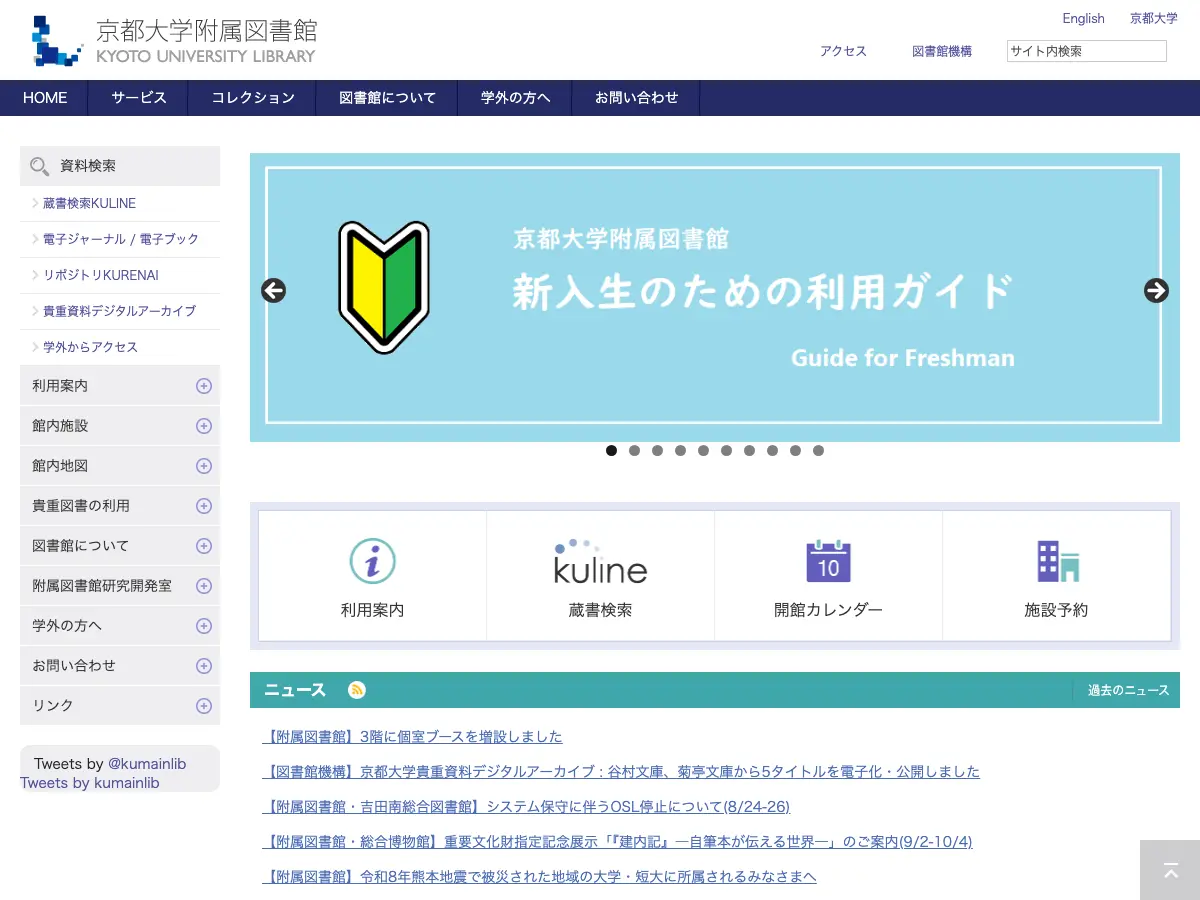Read news about 熊本地震 affected students

[539, 877]
